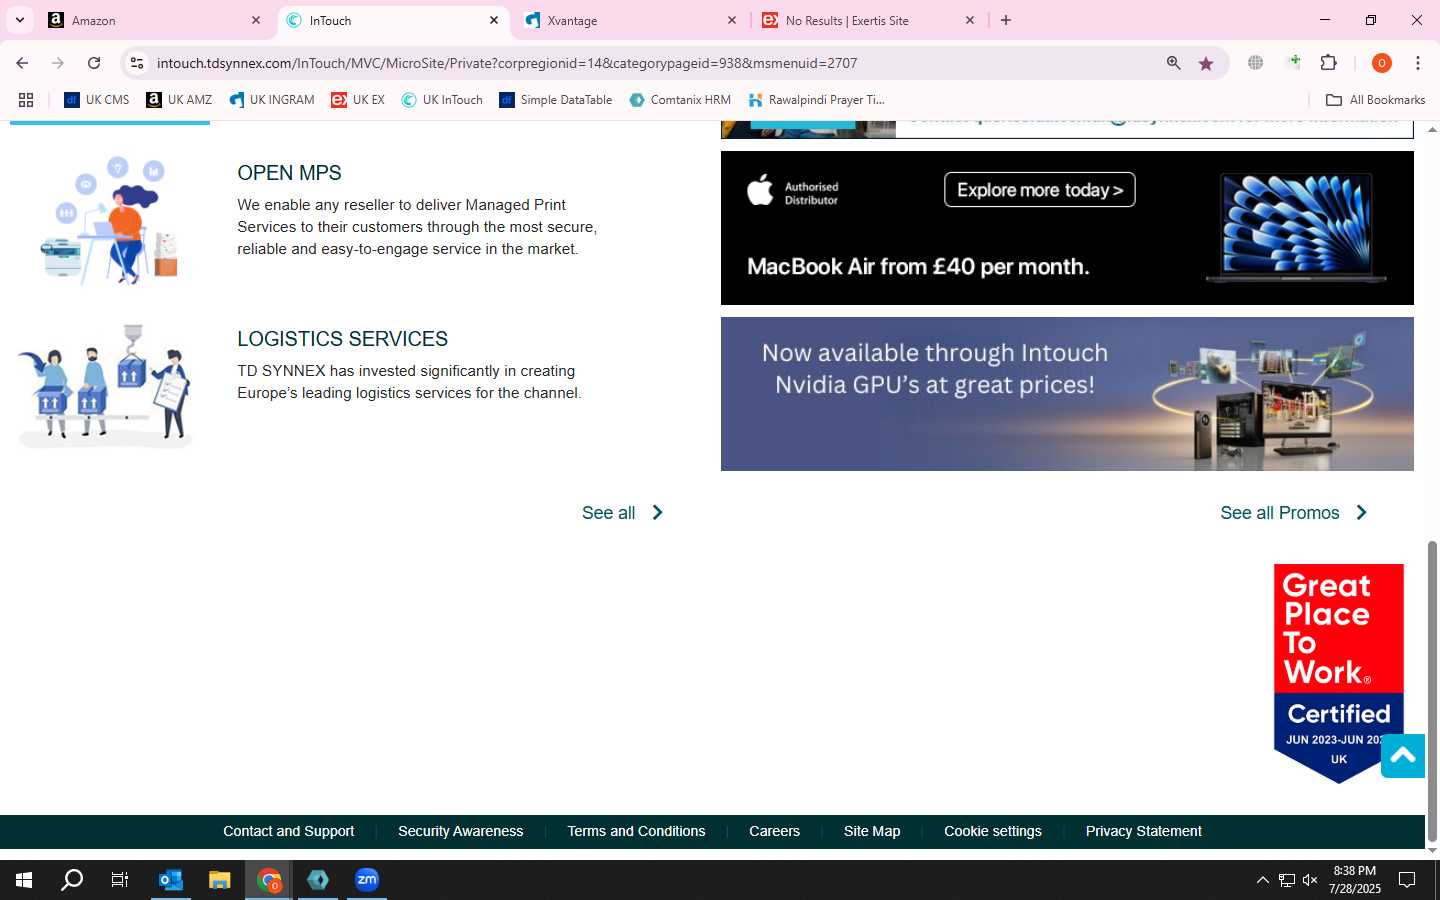Open site information icon in address bar
Image resolution: width=1440 pixels, height=900 pixels.
pyautogui.click(x=137, y=63)
